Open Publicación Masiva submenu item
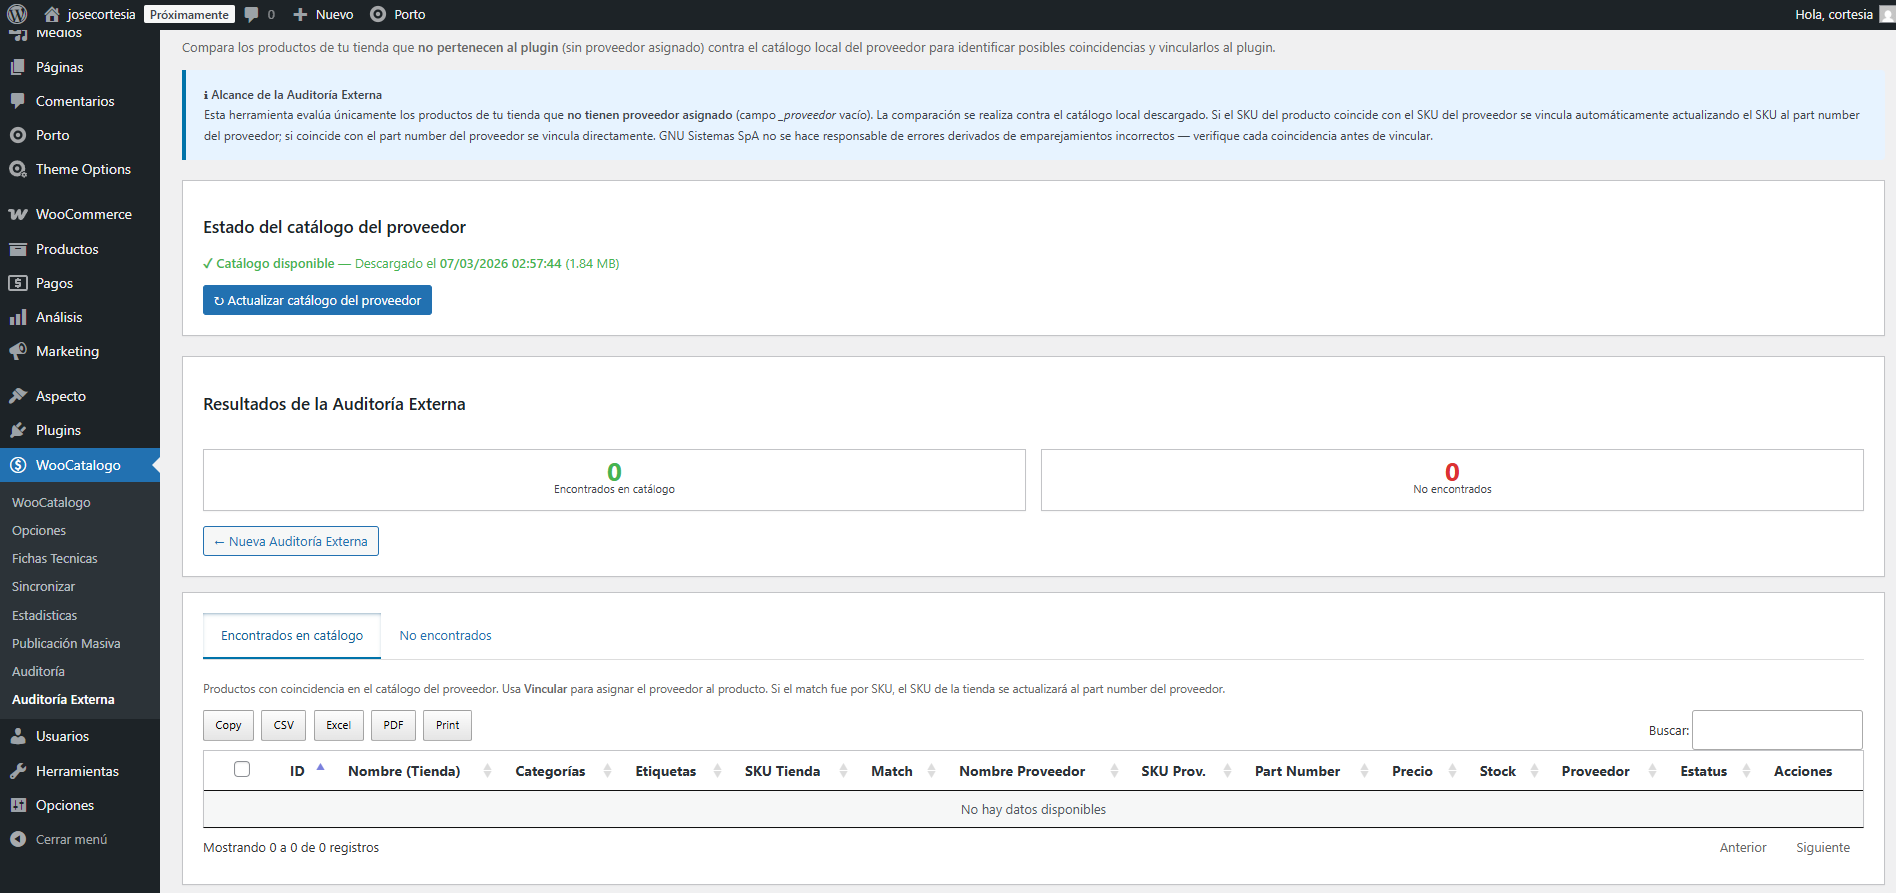The width and height of the screenshot is (1896, 893). (66, 643)
